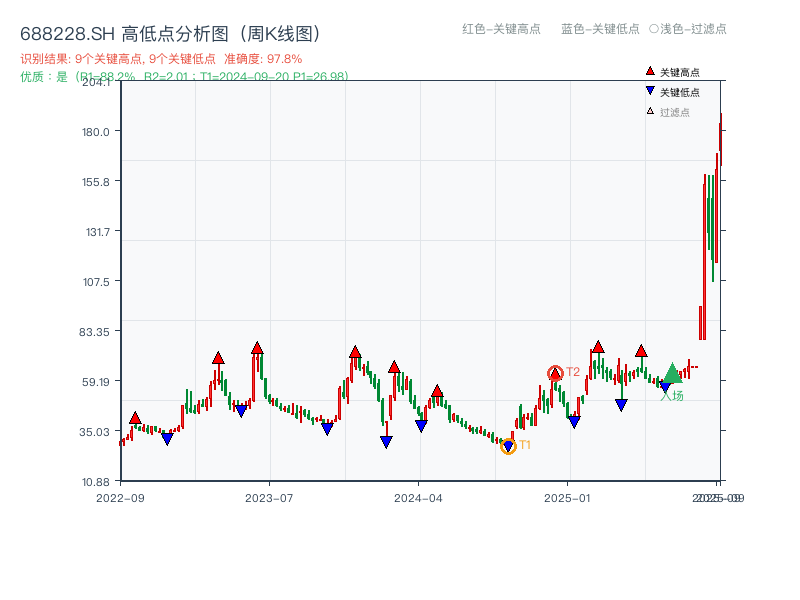This screenshot has width=800, height=600.
Task: Click the 关键低点 legend text in chart
Action: (x=680, y=92)
